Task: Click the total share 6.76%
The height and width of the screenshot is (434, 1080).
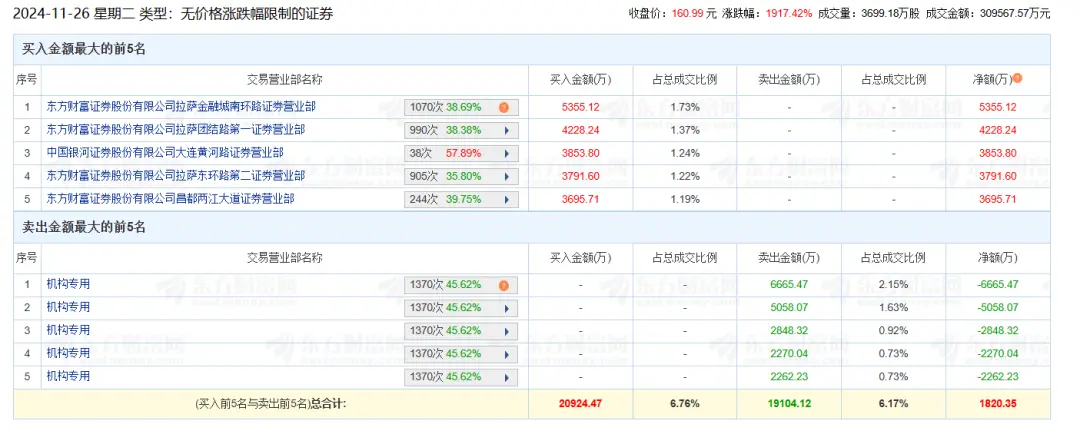Action: (x=685, y=404)
